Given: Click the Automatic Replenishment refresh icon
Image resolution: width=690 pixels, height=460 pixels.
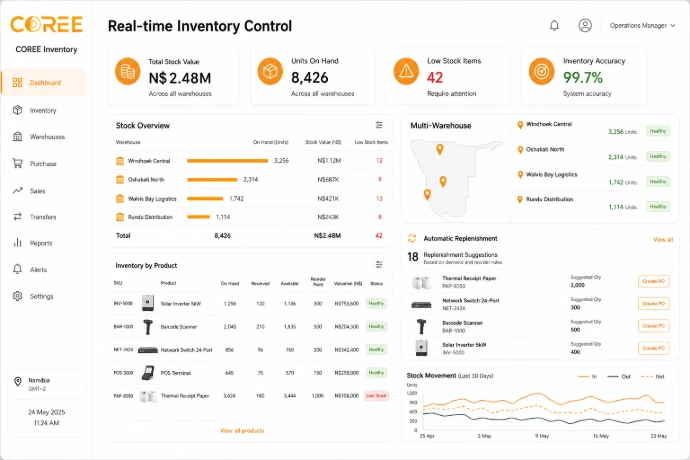Looking at the screenshot, I should [x=412, y=238].
